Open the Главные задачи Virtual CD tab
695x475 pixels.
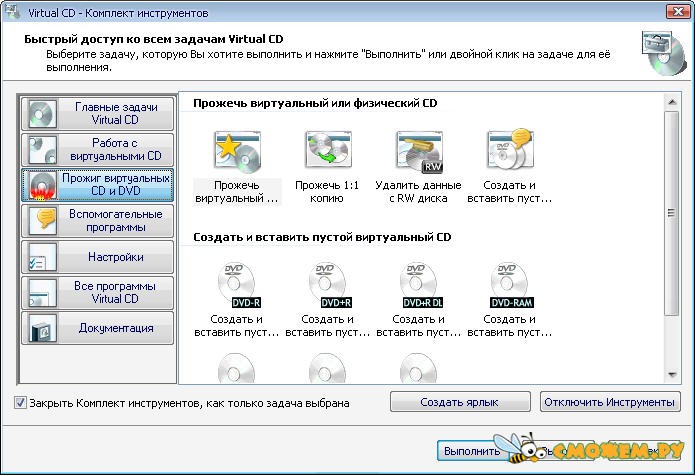98,113
